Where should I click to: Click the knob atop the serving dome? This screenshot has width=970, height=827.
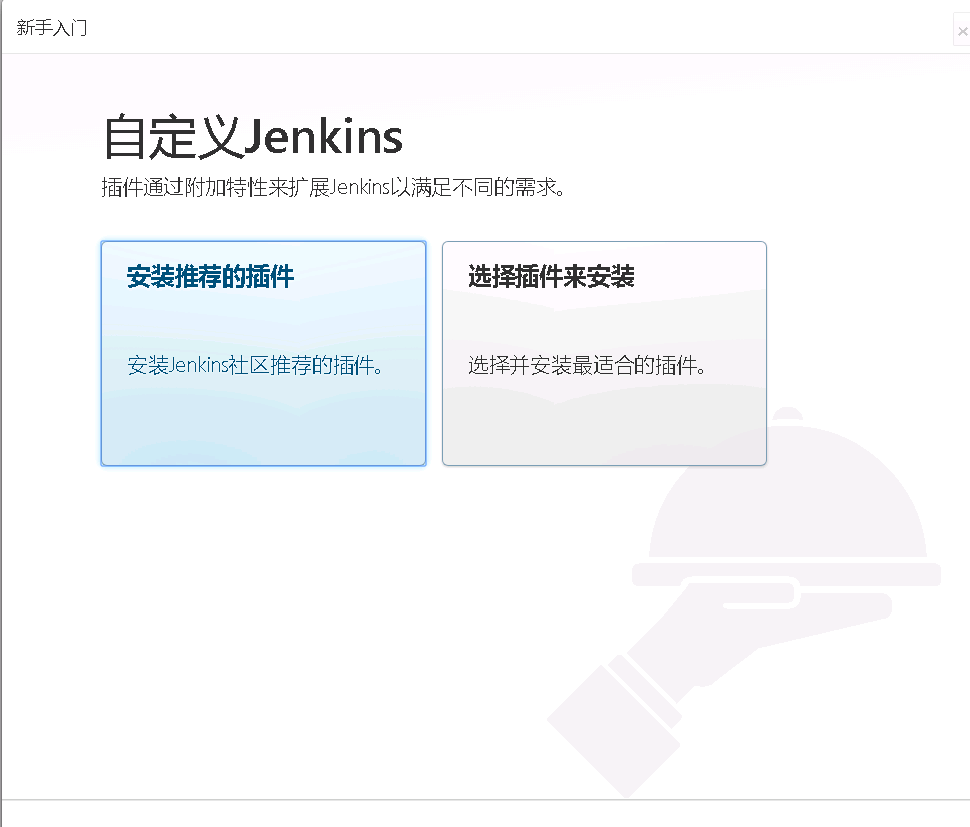788,414
